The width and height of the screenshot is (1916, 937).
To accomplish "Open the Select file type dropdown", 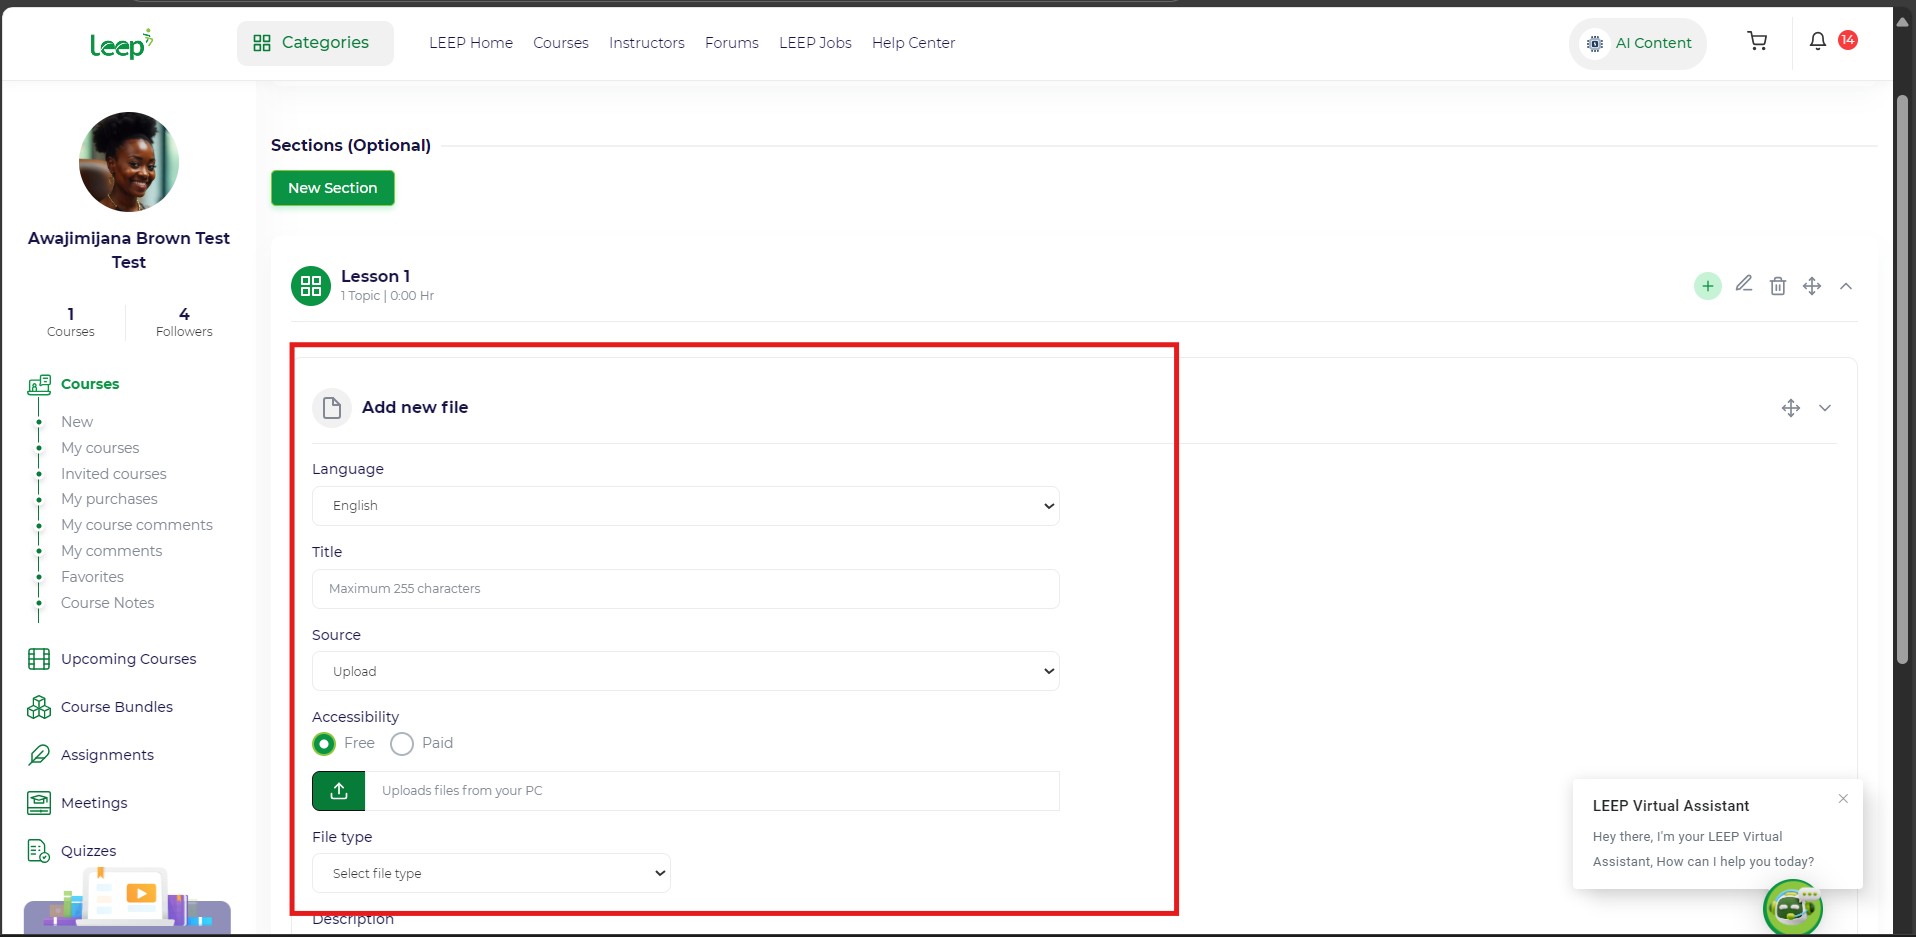I will point(491,874).
